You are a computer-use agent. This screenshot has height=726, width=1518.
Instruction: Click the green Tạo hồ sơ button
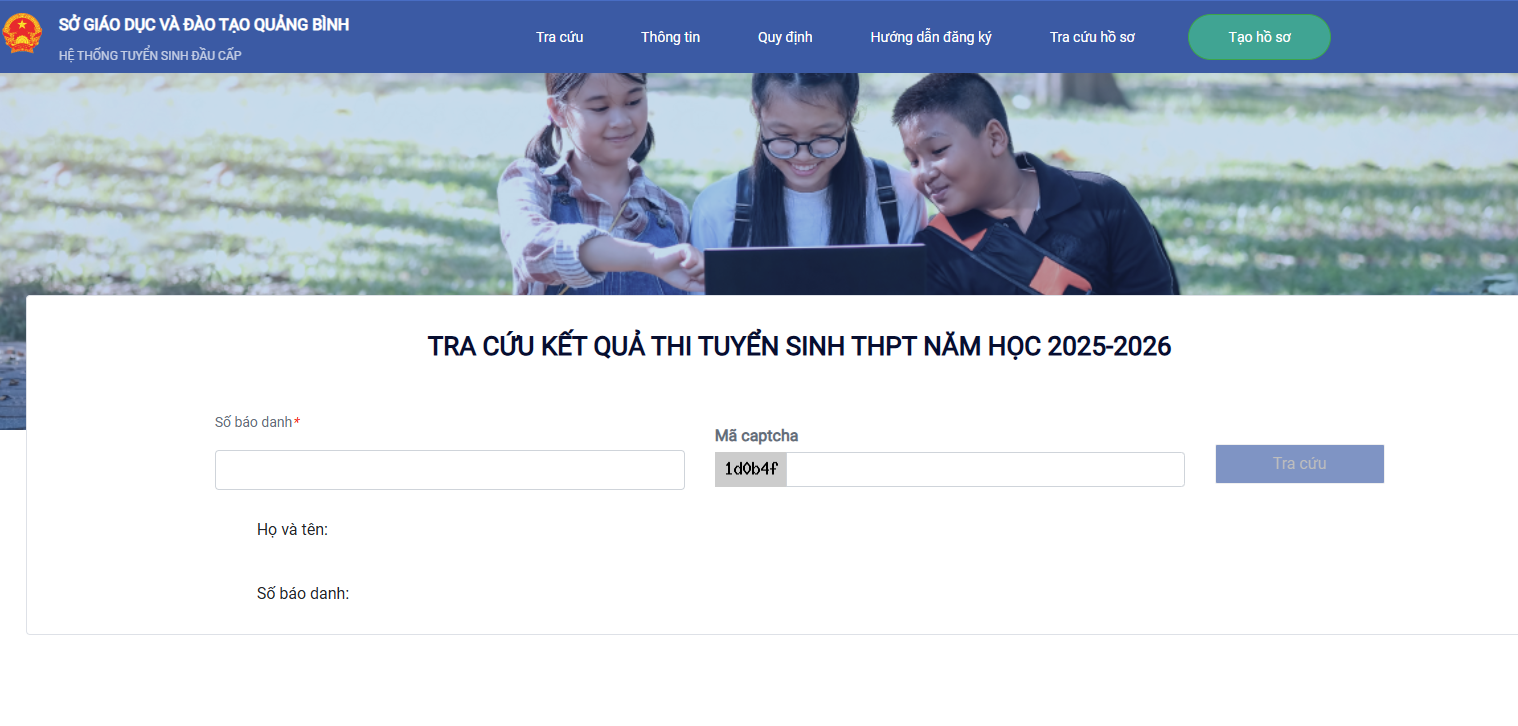(x=1259, y=37)
